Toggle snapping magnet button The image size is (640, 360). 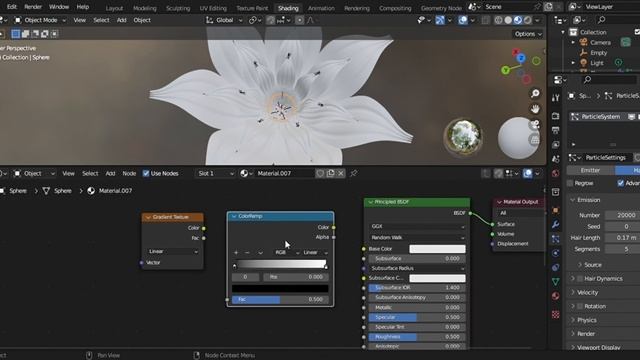point(271,20)
